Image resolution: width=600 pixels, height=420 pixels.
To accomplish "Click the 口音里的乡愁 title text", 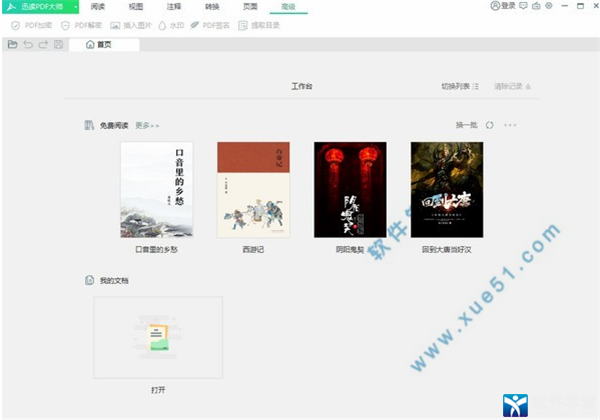I will (157, 250).
